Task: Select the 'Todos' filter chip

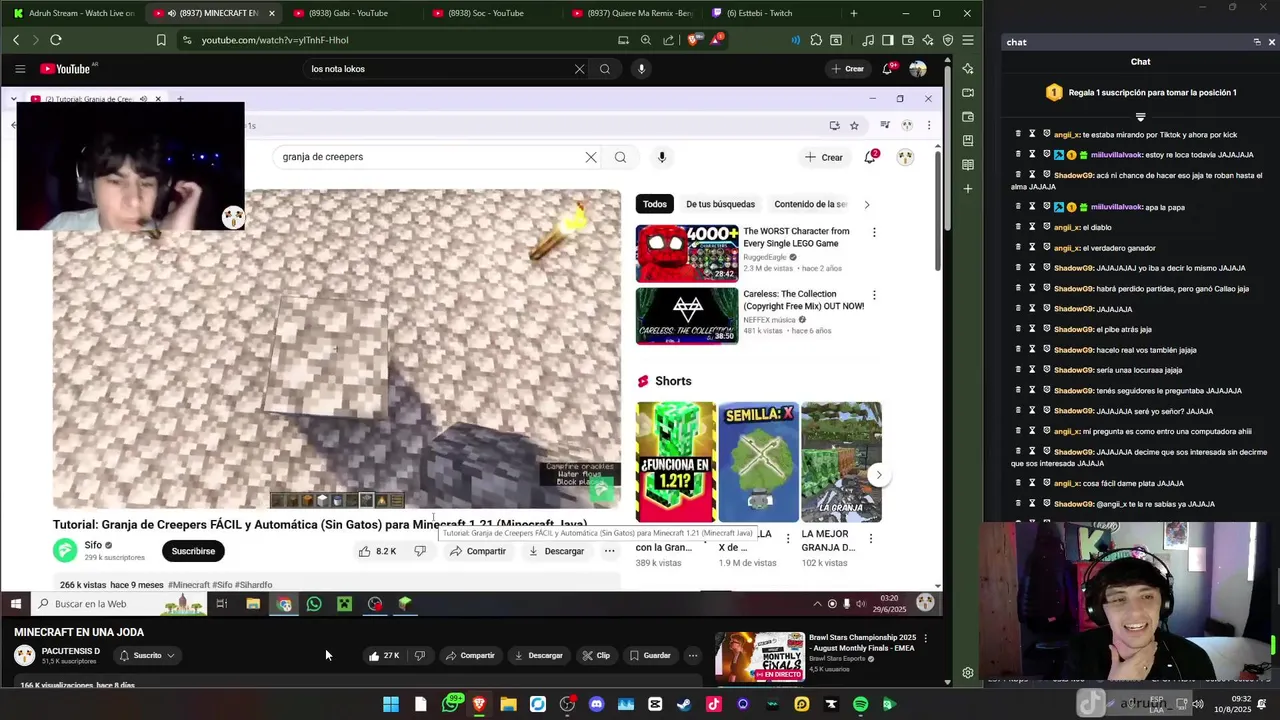Action: tap(655, 204)
